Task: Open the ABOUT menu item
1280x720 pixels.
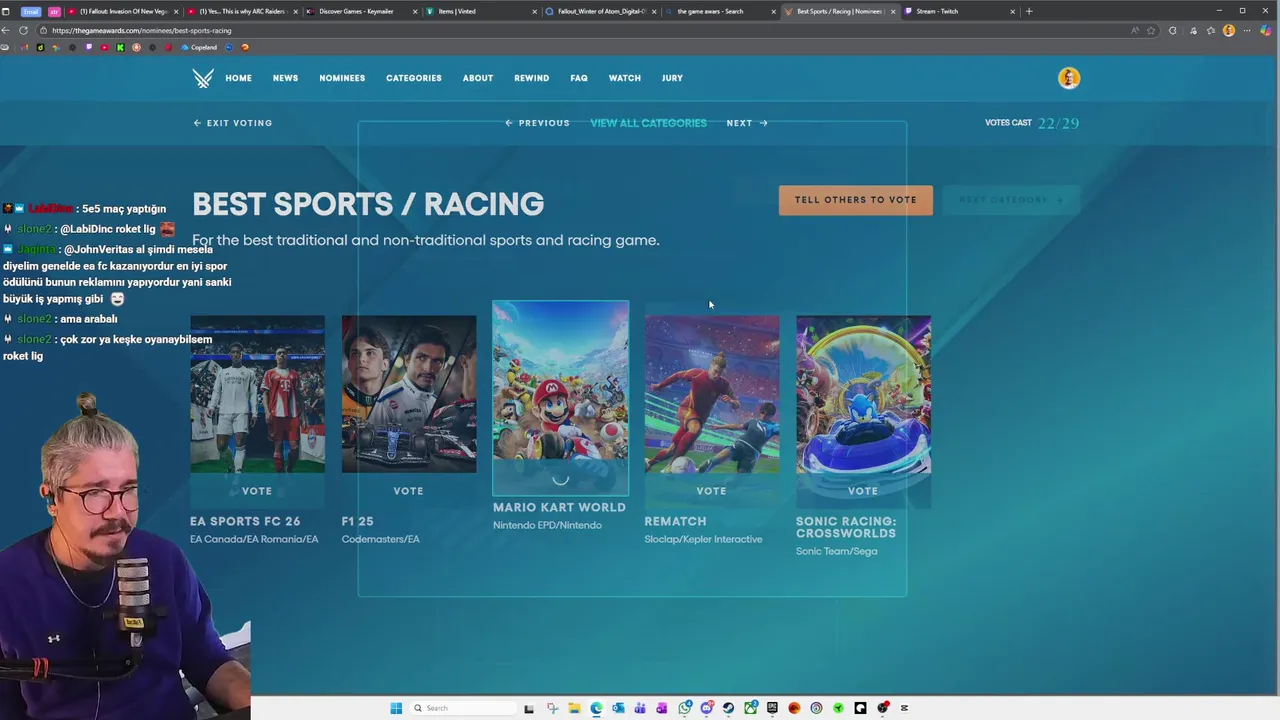Action: [478, 78]
